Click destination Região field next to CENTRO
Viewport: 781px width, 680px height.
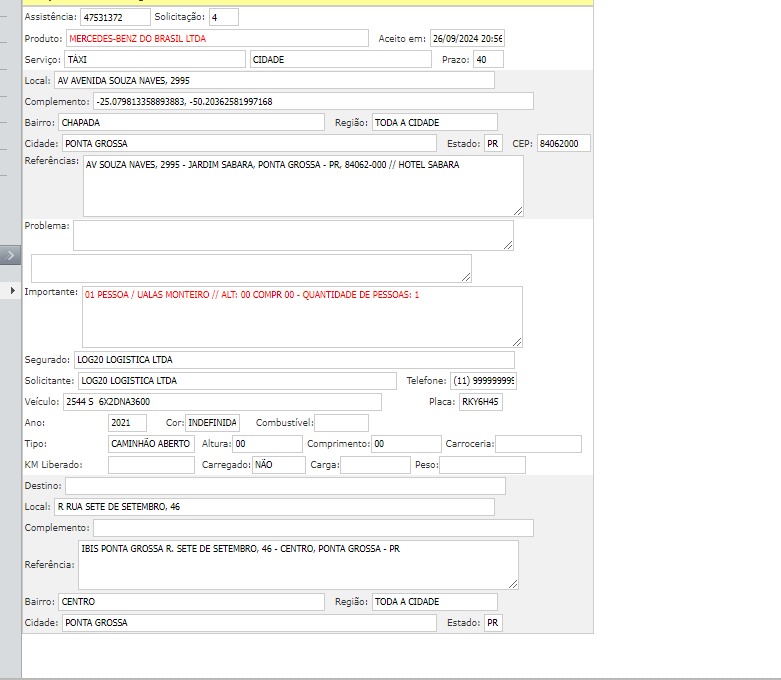coord(434,601)
